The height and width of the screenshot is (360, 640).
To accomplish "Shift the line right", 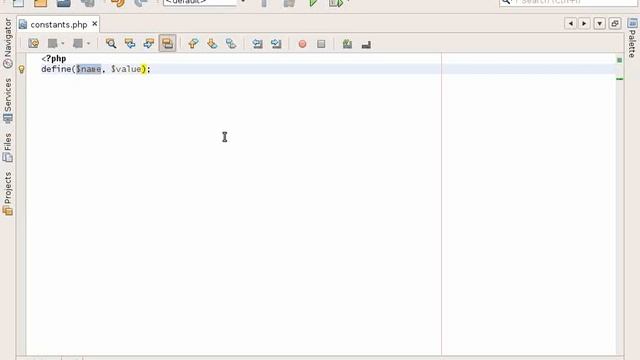I will click(276, 43).
